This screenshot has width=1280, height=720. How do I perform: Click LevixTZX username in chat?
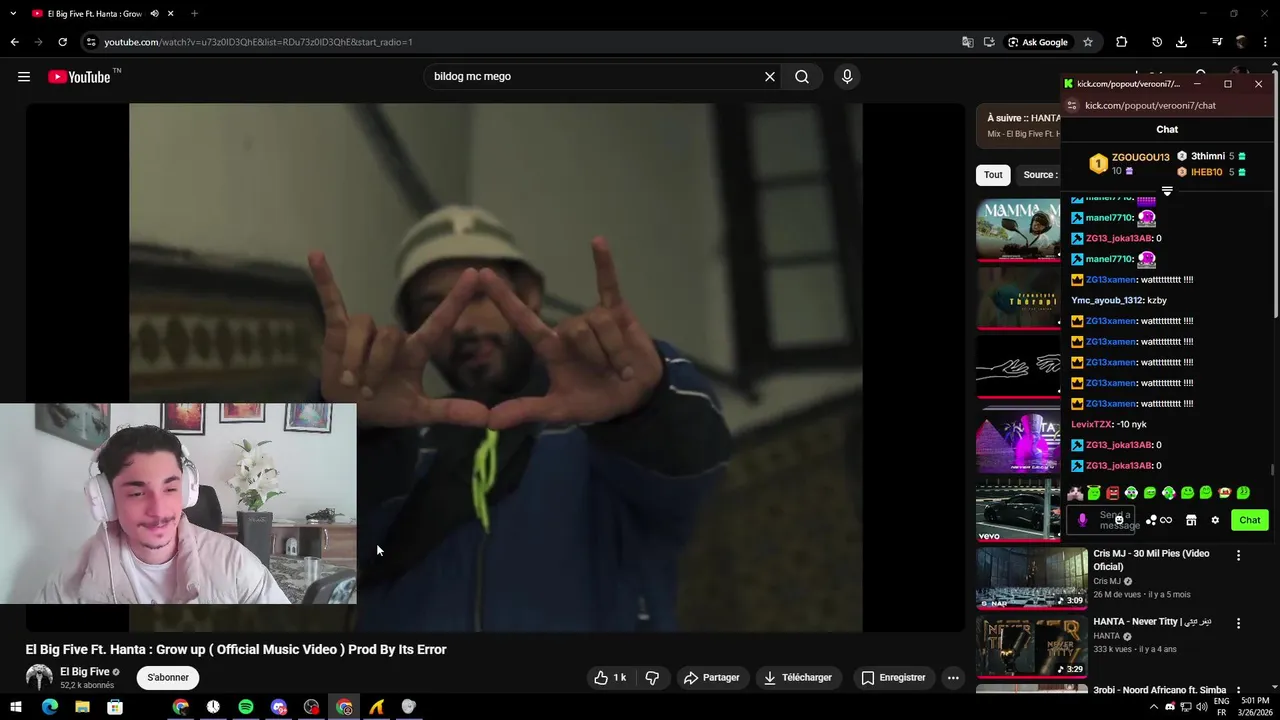[x=1091, y=425]
